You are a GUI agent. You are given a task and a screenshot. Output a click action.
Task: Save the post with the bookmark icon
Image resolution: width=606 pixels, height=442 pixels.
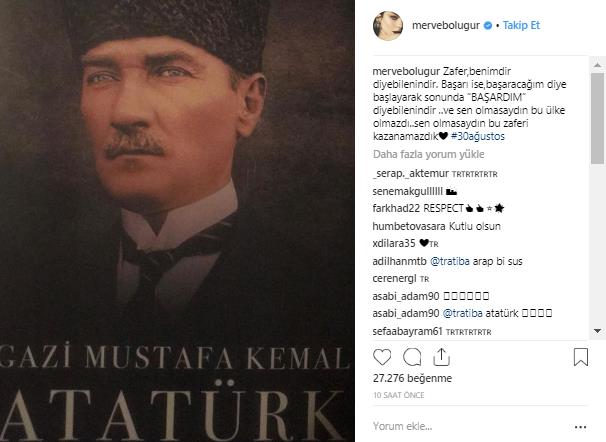point(581,357)
